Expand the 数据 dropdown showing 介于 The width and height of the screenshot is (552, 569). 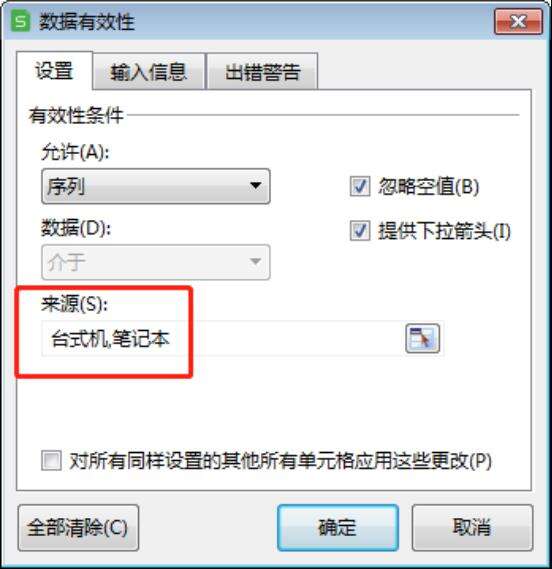[x=156, y=262]
